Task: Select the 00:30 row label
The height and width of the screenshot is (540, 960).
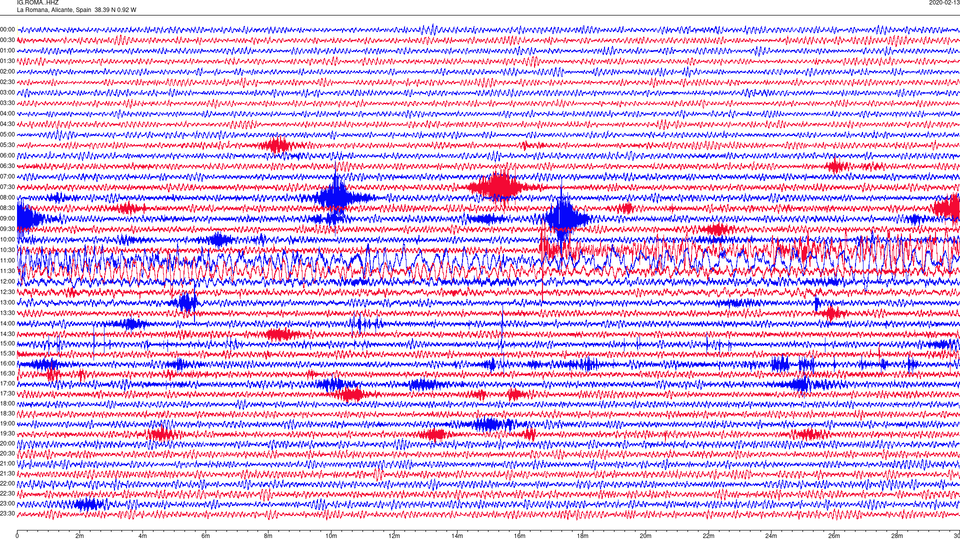Action: tap(7, 40)
